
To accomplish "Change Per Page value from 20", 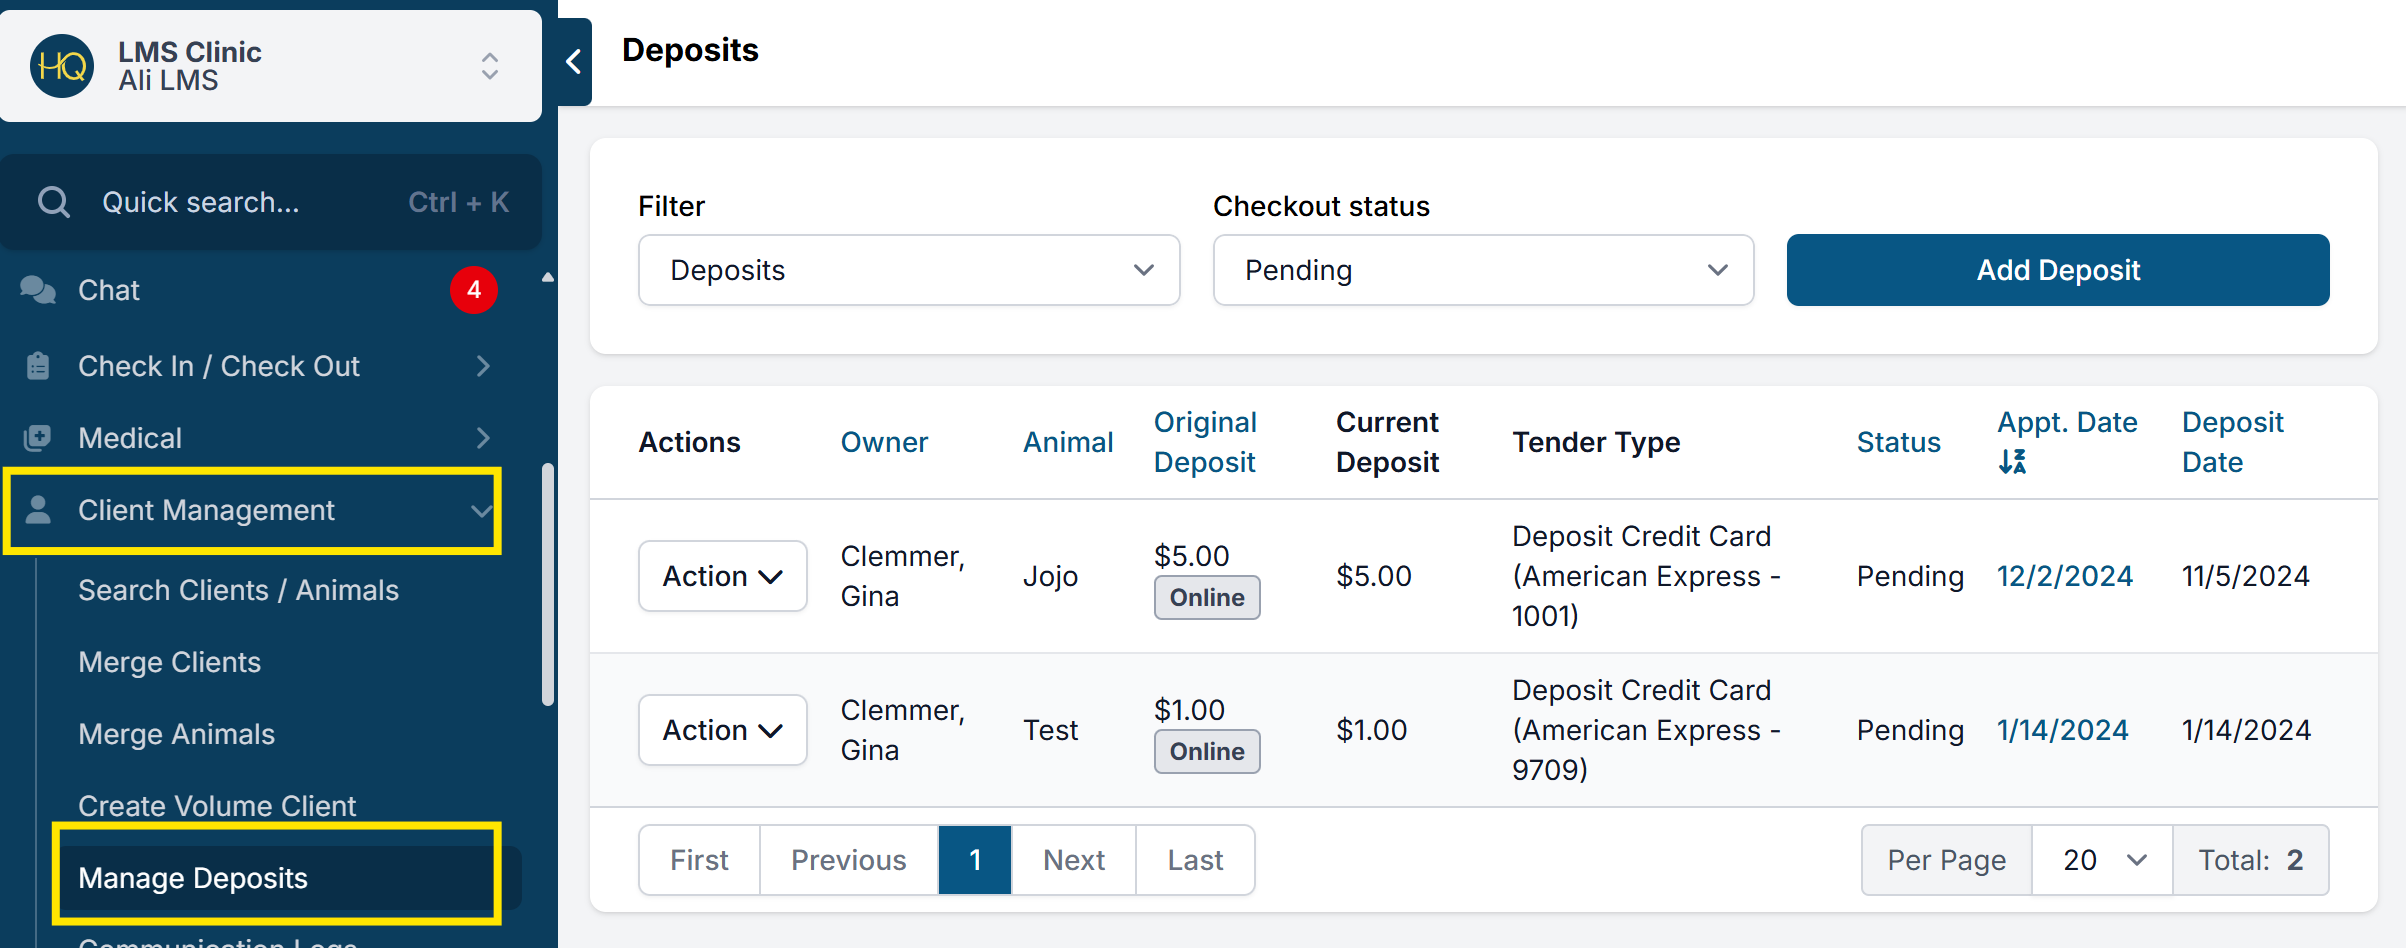I will [2102, 860].
